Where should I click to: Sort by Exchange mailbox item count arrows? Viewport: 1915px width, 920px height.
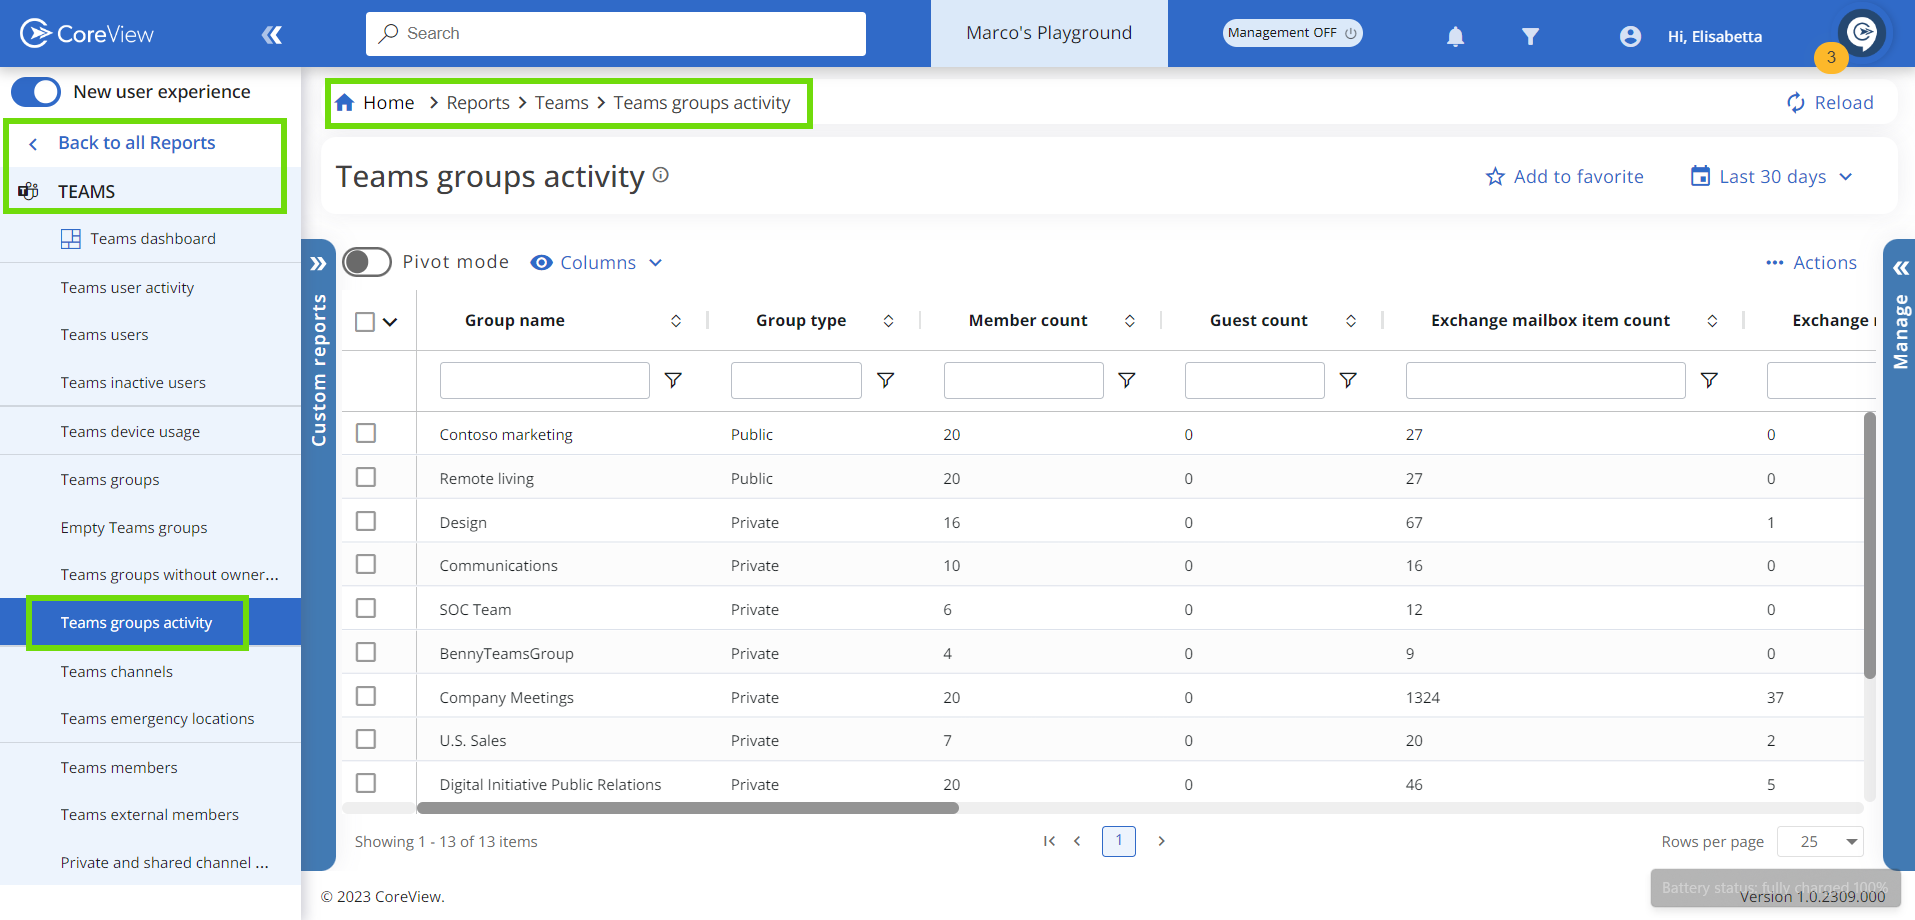click(1712, 321)
